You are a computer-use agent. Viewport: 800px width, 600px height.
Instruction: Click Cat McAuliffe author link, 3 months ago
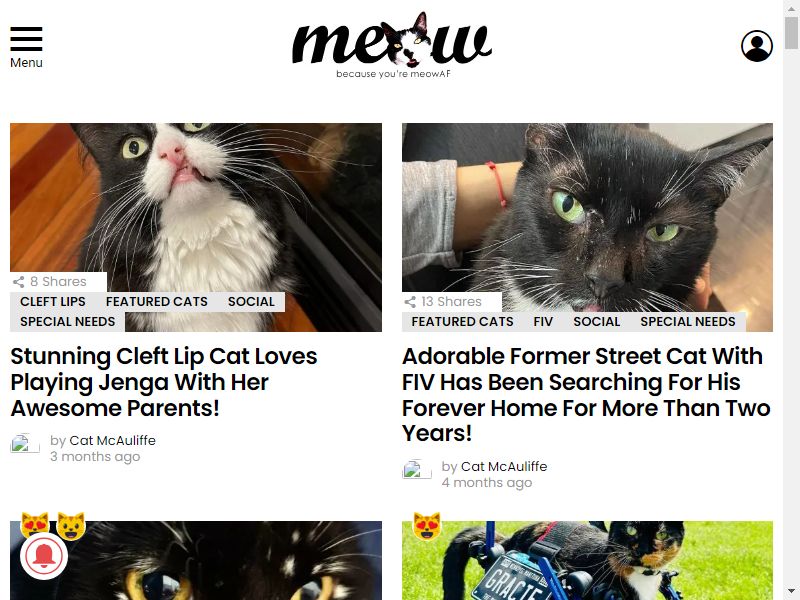112,440
